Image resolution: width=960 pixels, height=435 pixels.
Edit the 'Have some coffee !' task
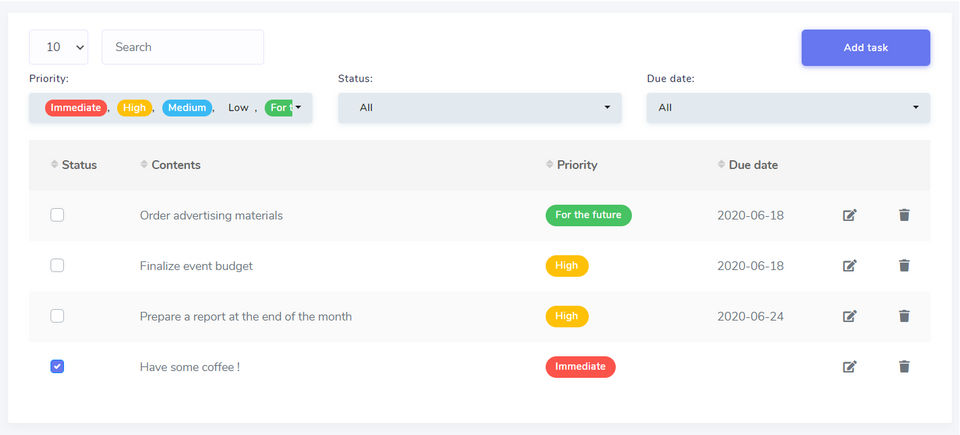(x=849, y=367)
